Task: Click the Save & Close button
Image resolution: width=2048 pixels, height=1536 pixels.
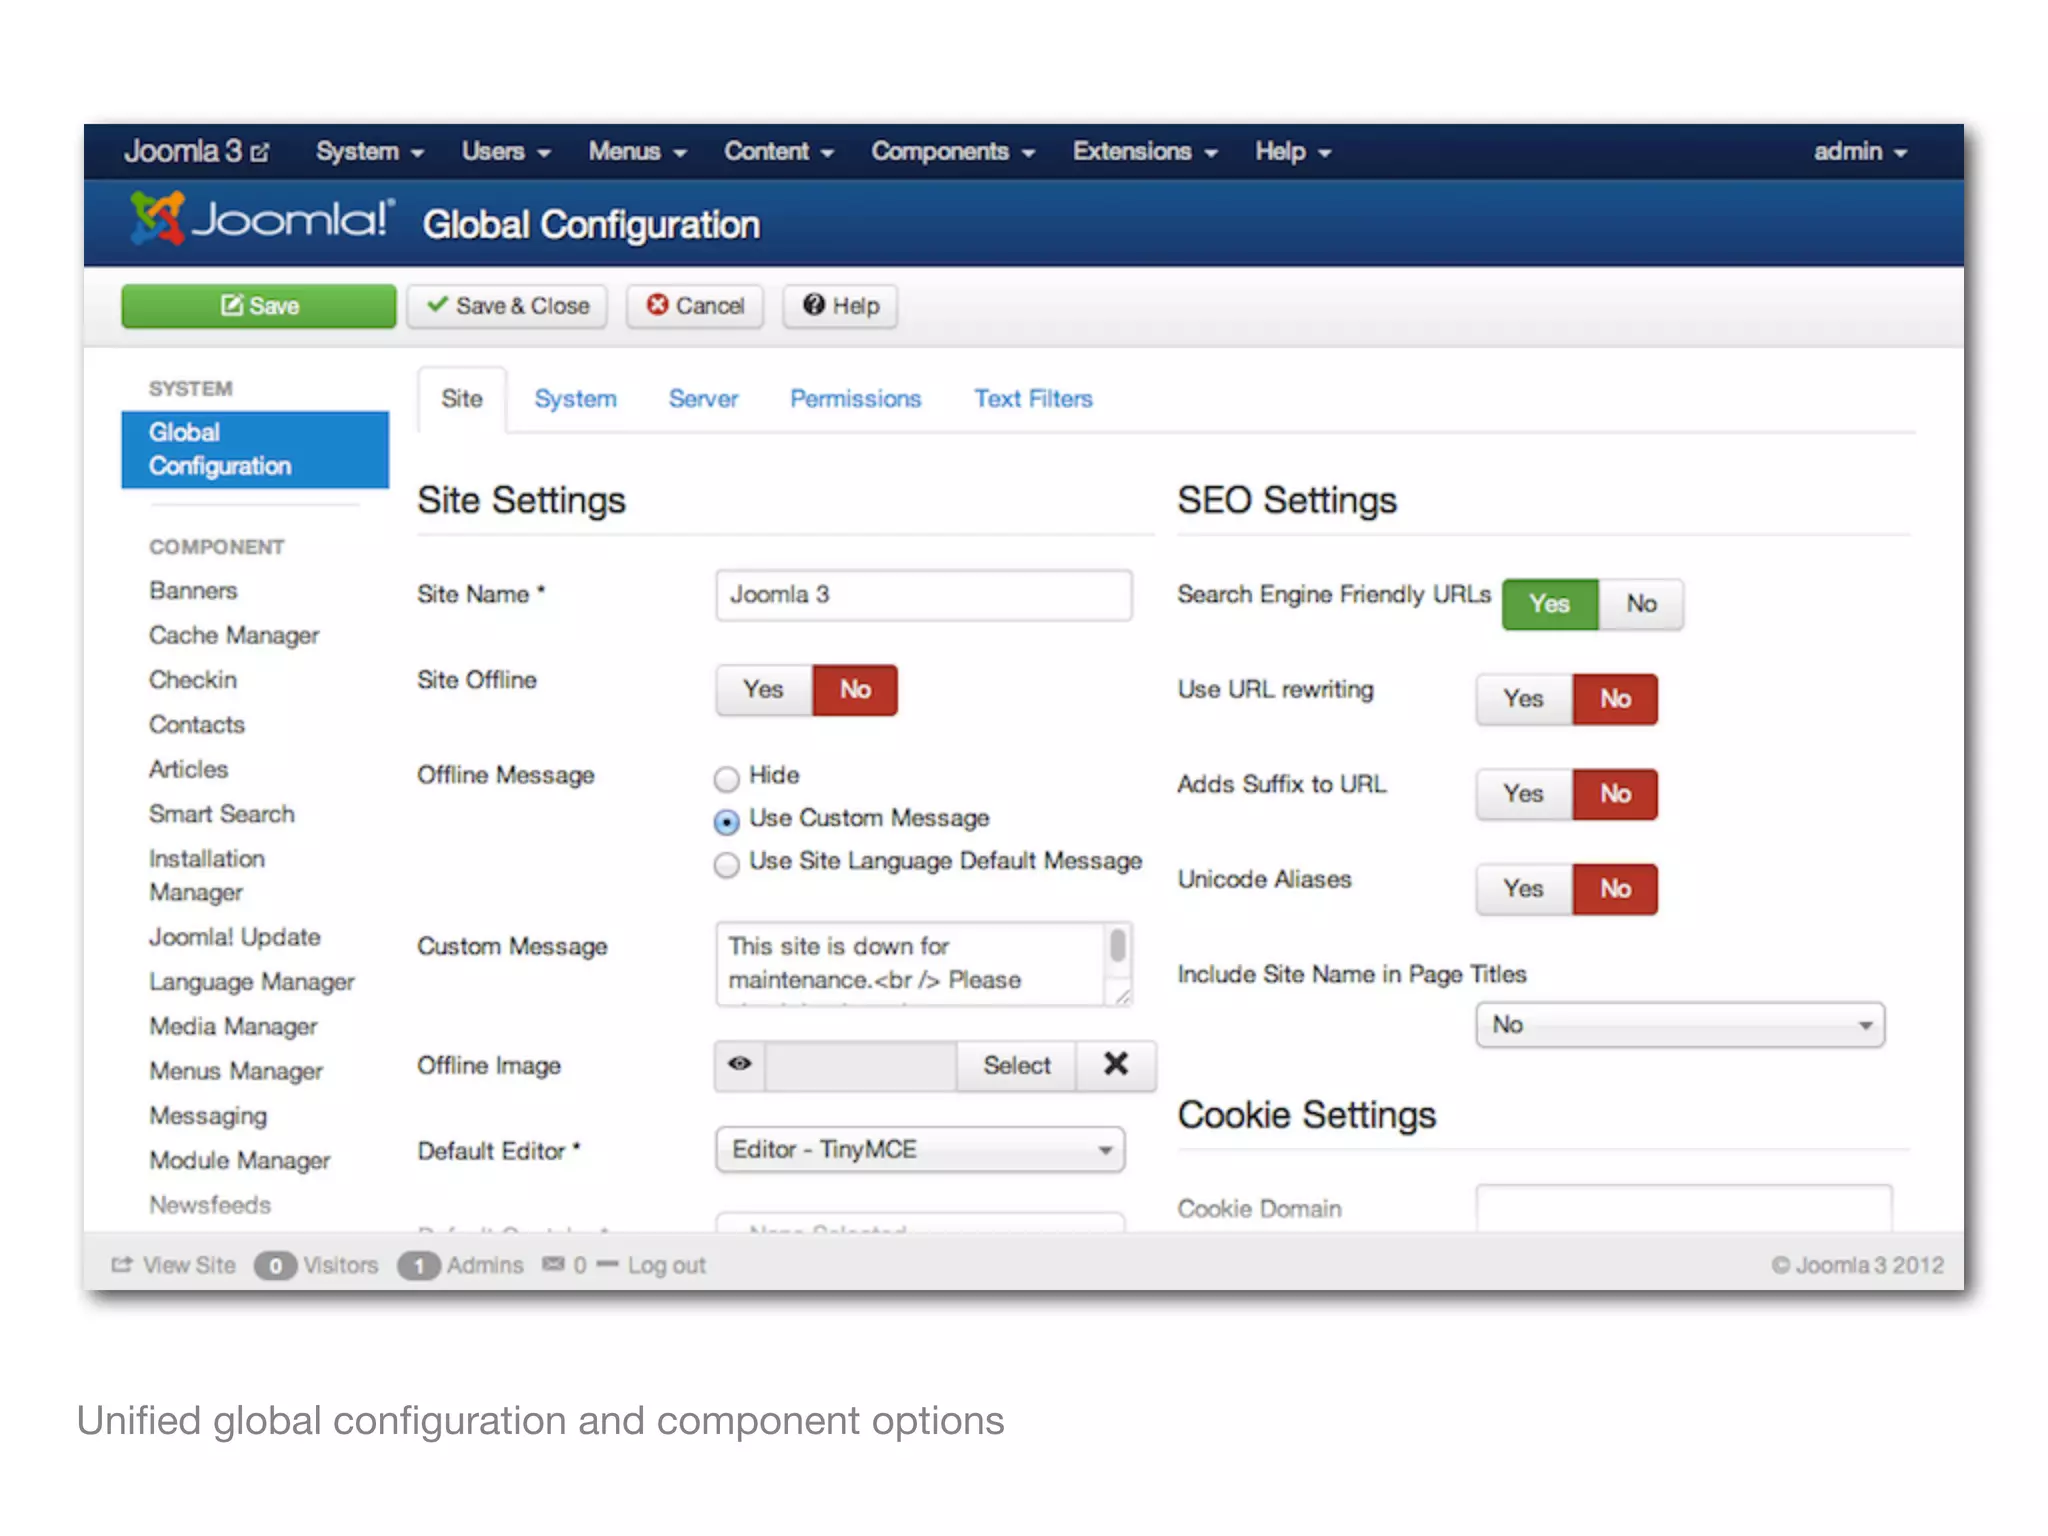Action: [507, 306]
